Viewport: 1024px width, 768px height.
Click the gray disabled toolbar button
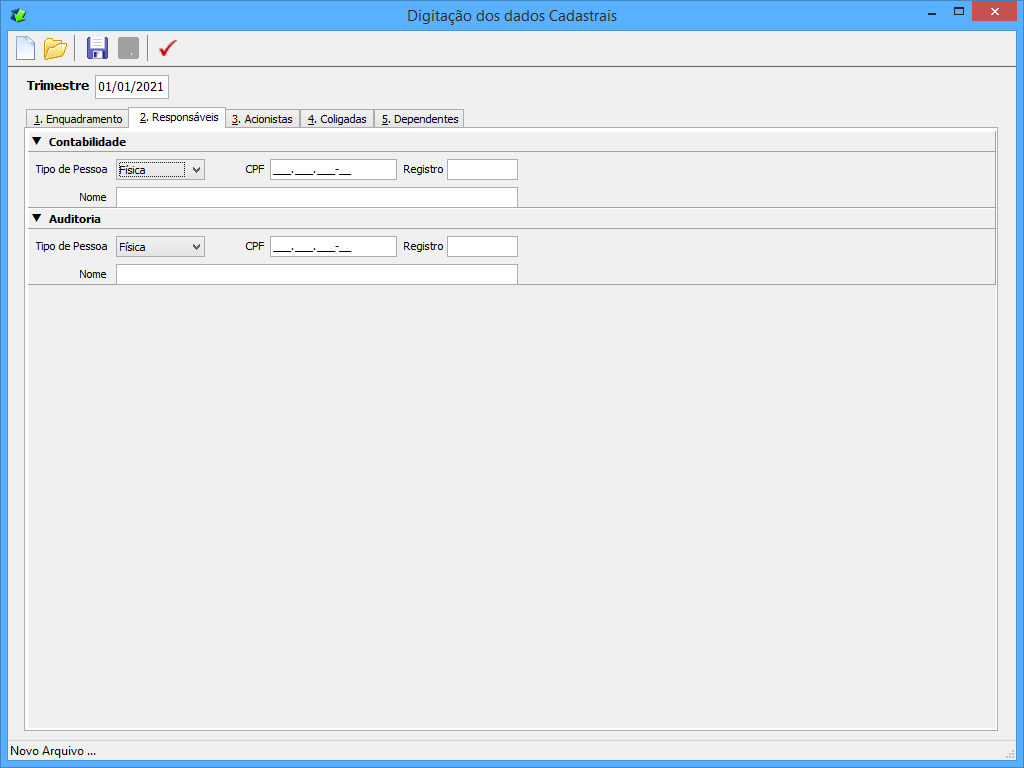129,48
